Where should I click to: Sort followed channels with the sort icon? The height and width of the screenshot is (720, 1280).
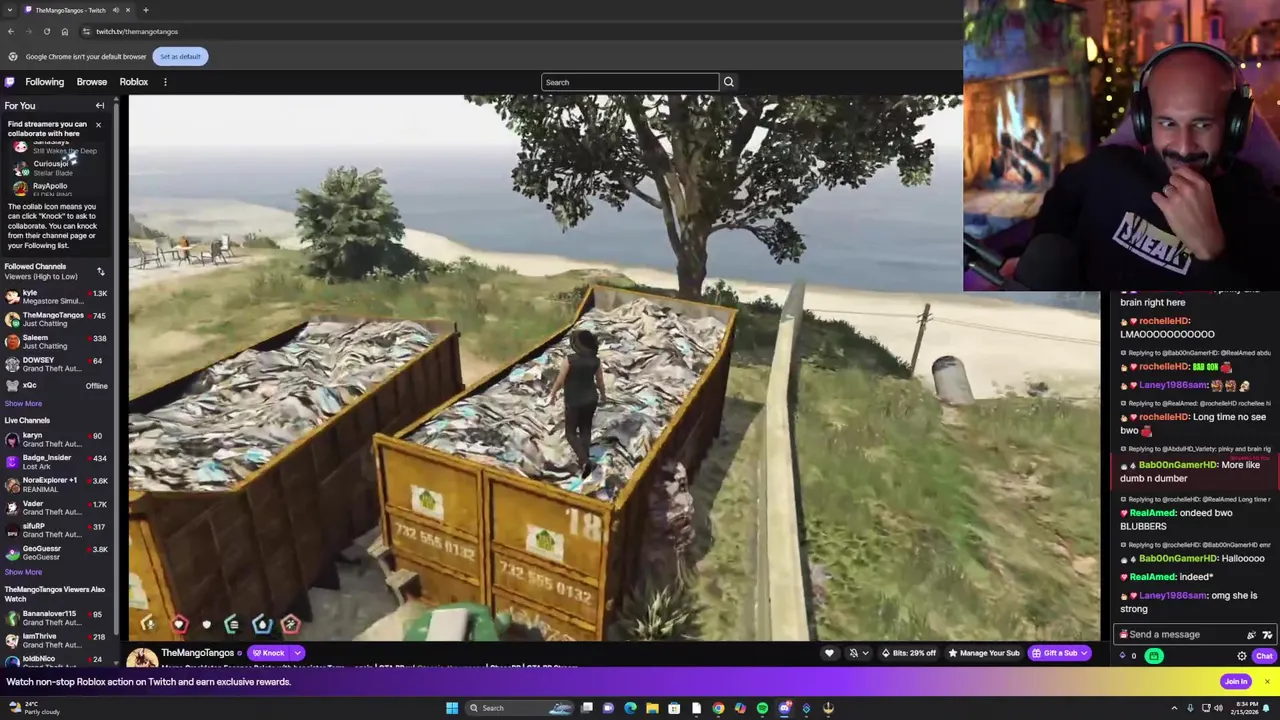(x=100, y=272)
